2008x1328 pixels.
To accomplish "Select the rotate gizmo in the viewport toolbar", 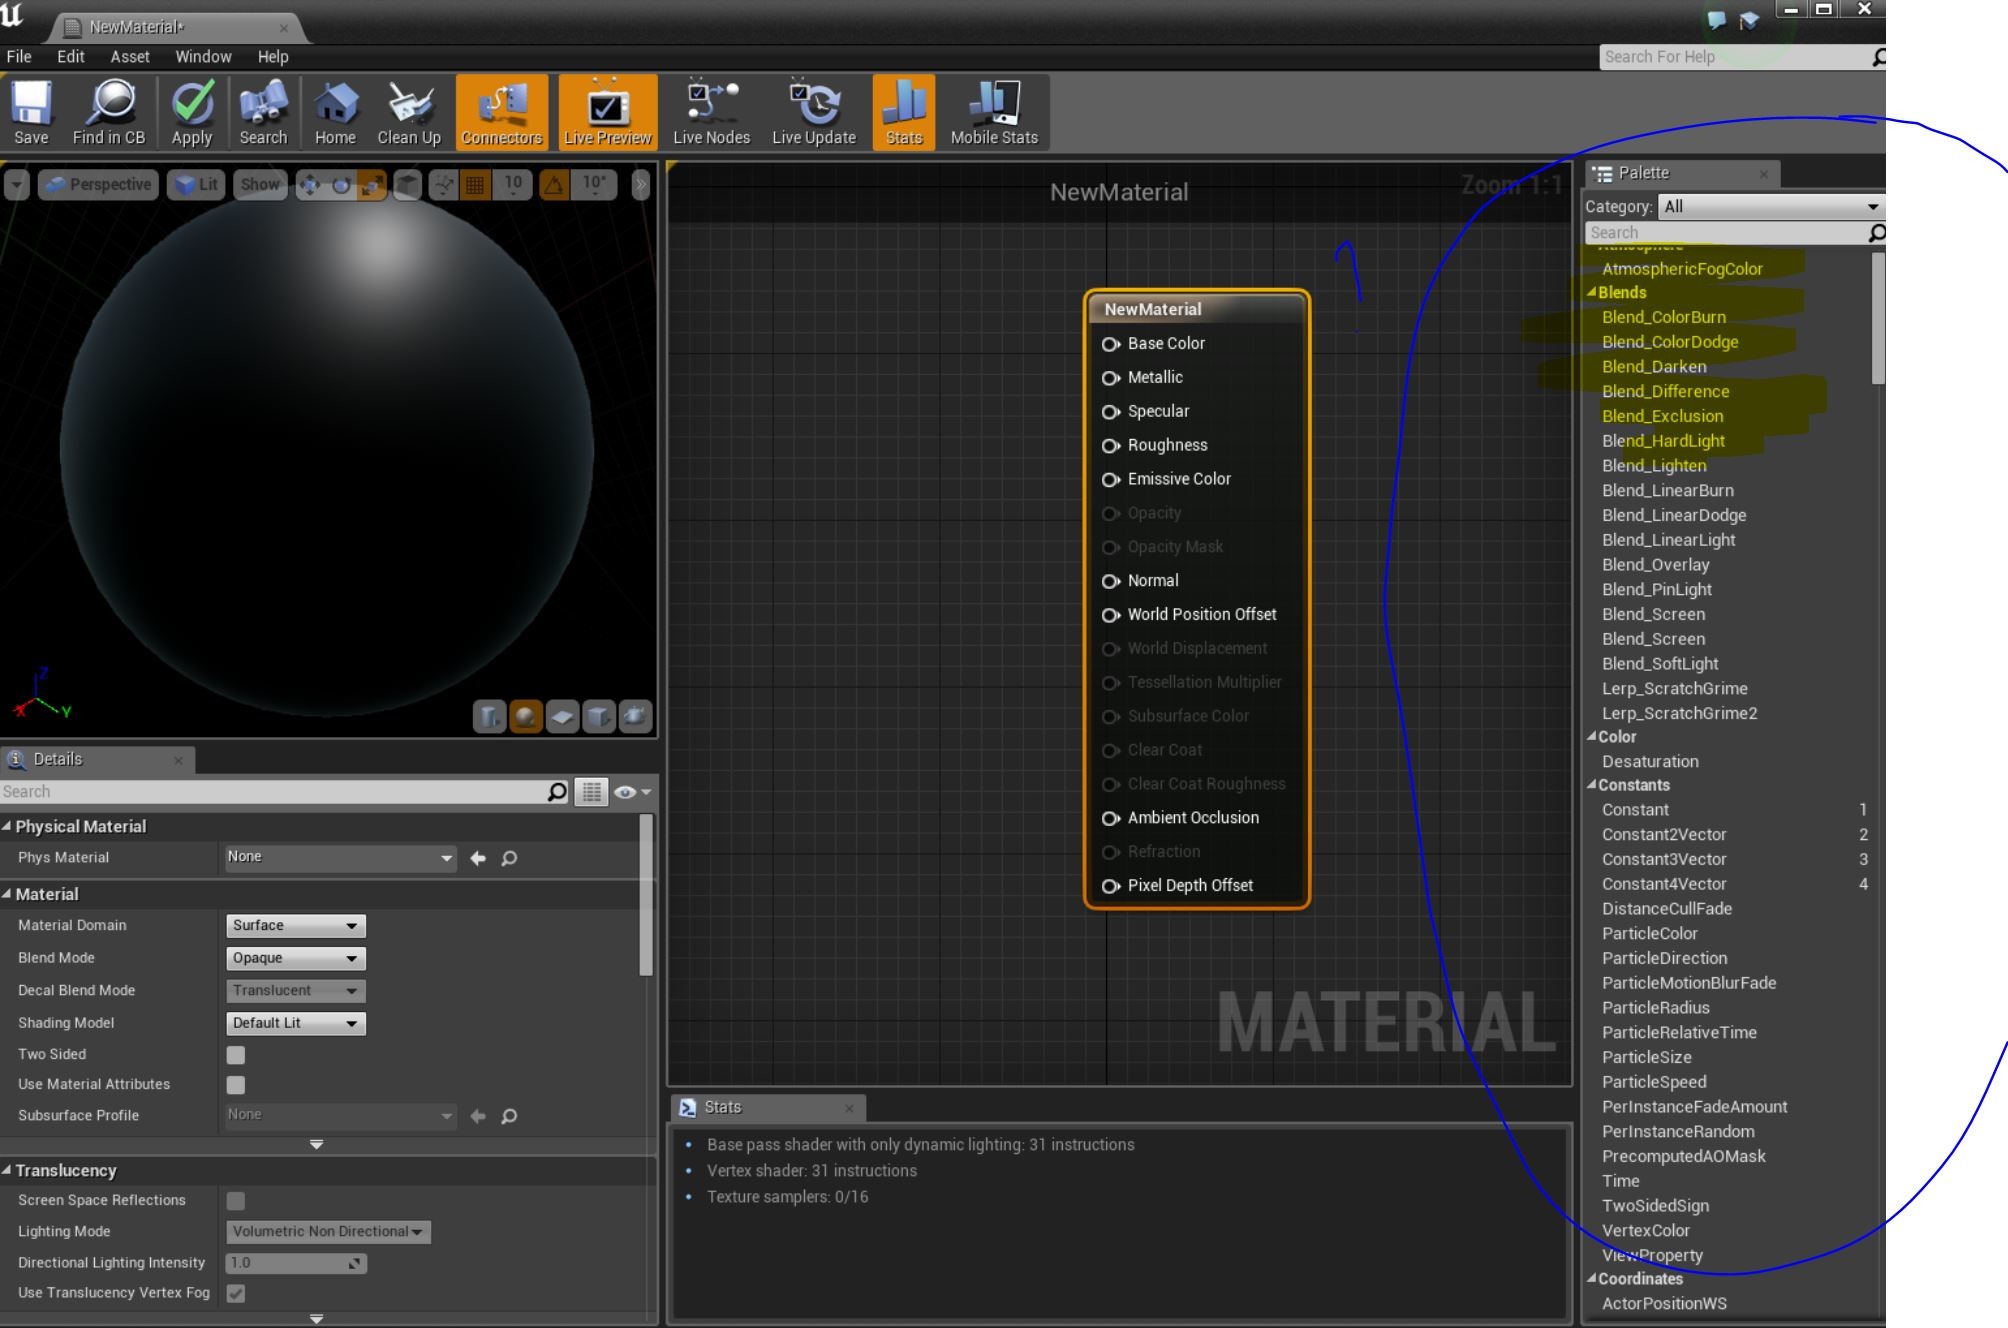I will click(341, 185).
